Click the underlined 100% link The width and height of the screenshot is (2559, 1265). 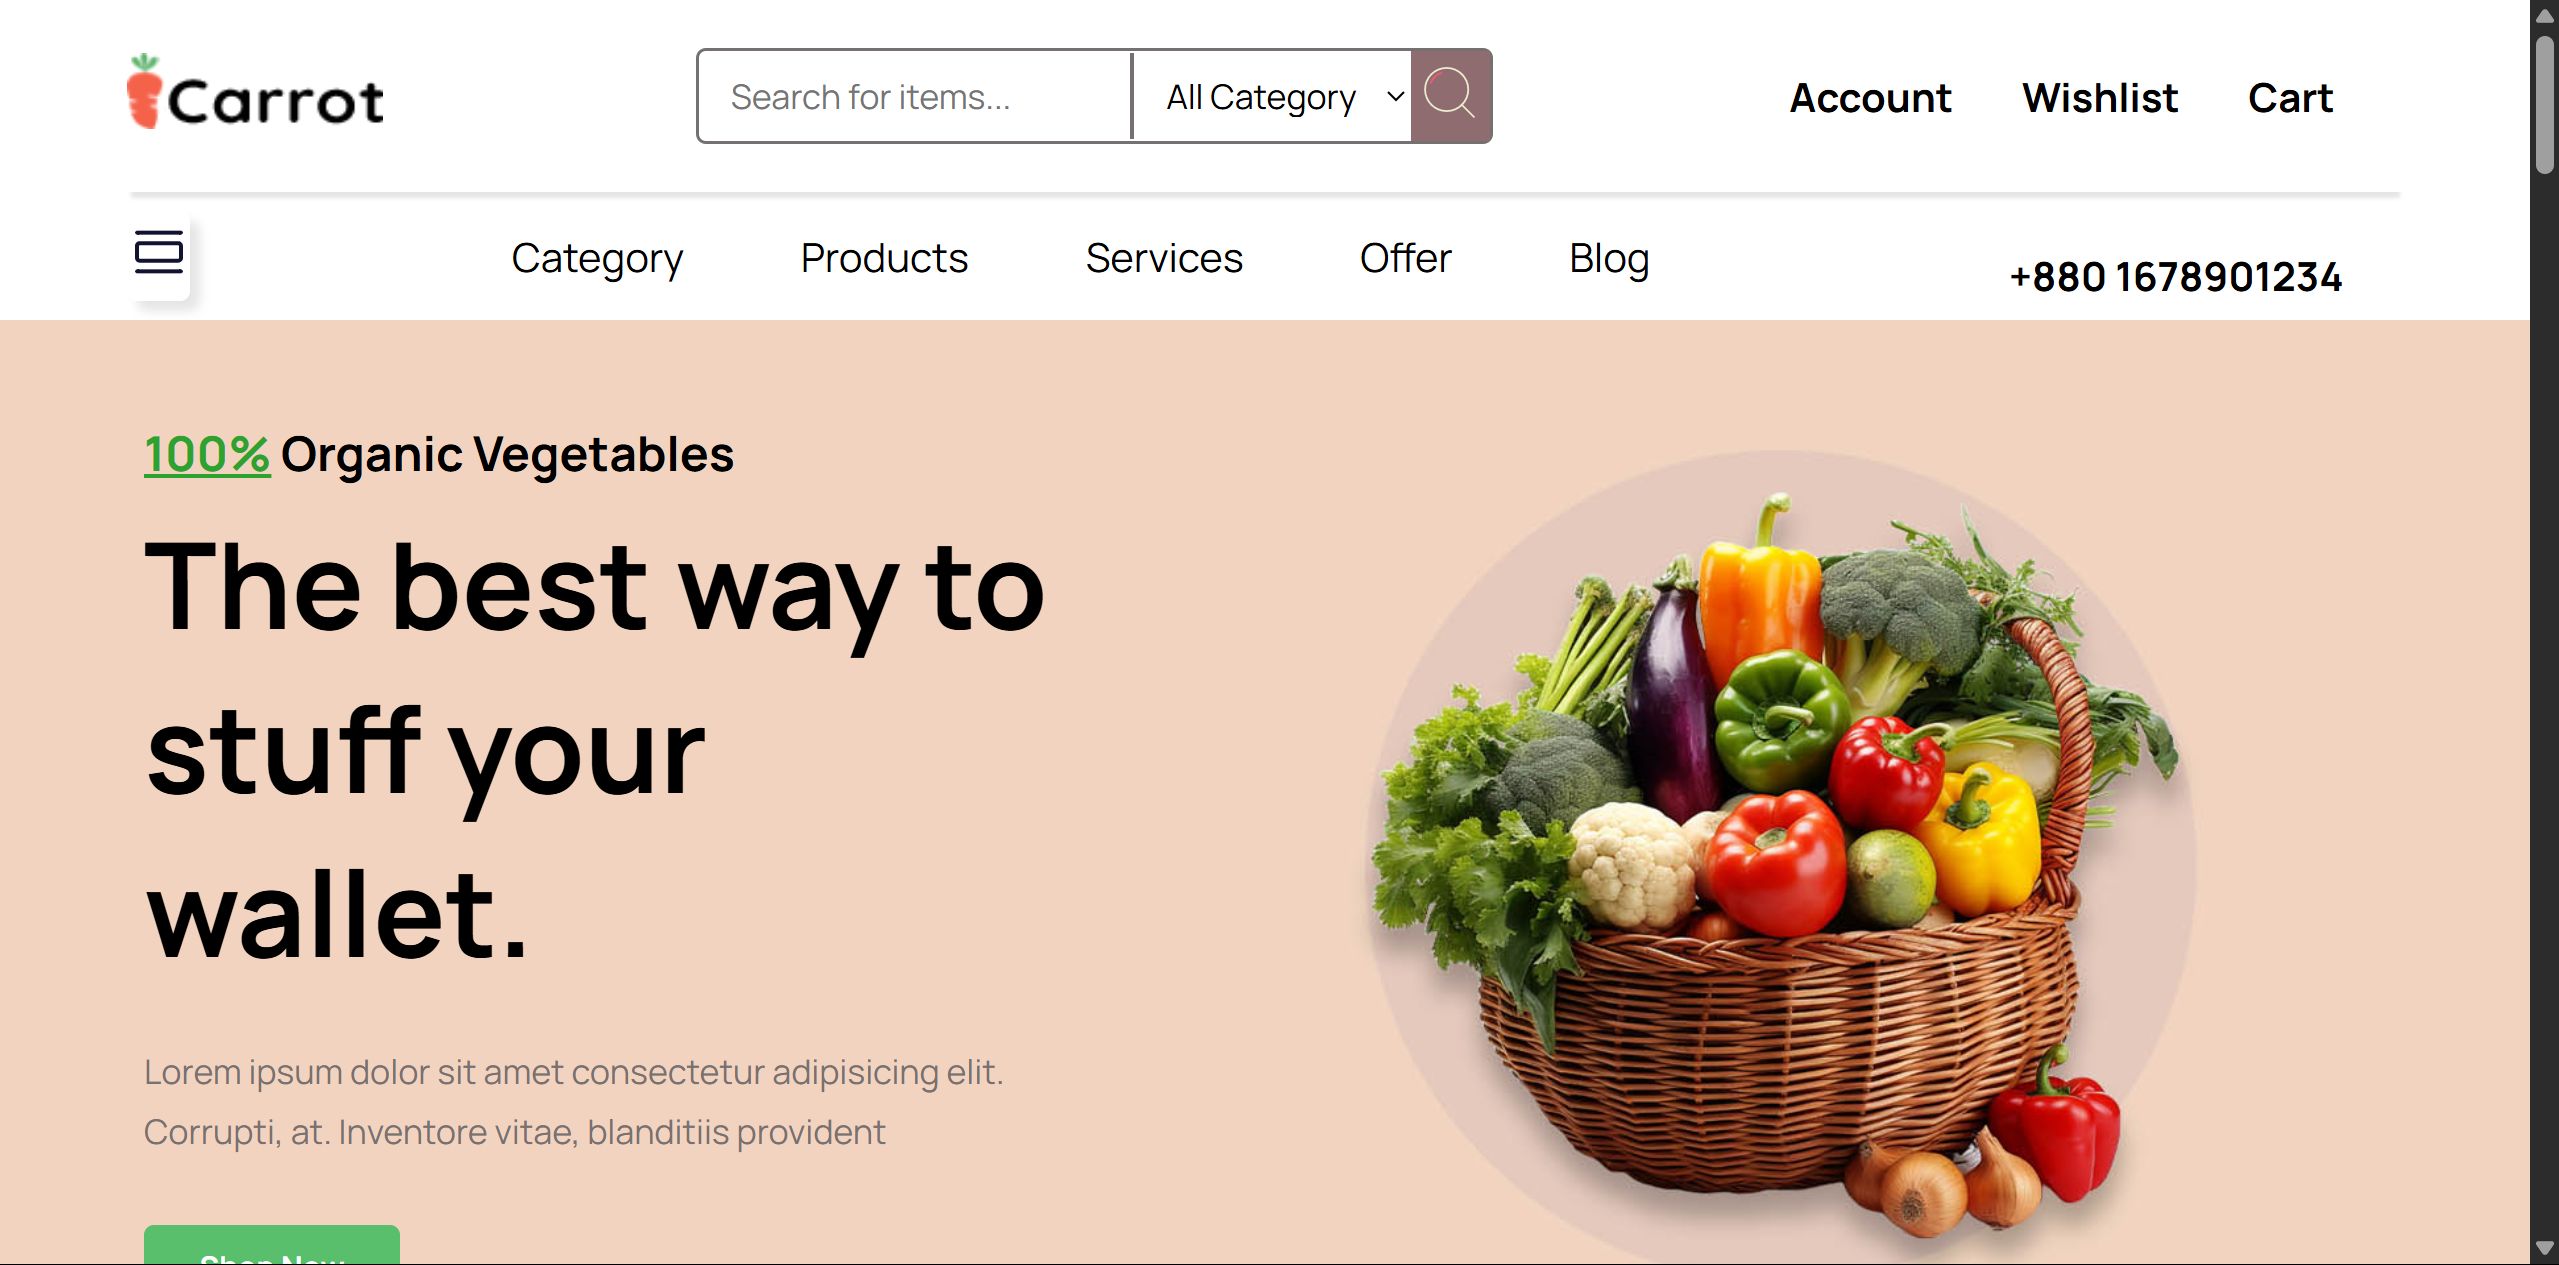click(207, 455)
